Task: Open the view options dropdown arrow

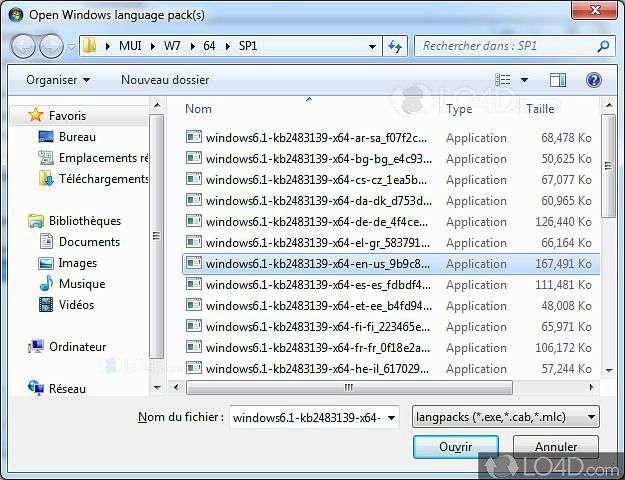Action: (524, 80)
